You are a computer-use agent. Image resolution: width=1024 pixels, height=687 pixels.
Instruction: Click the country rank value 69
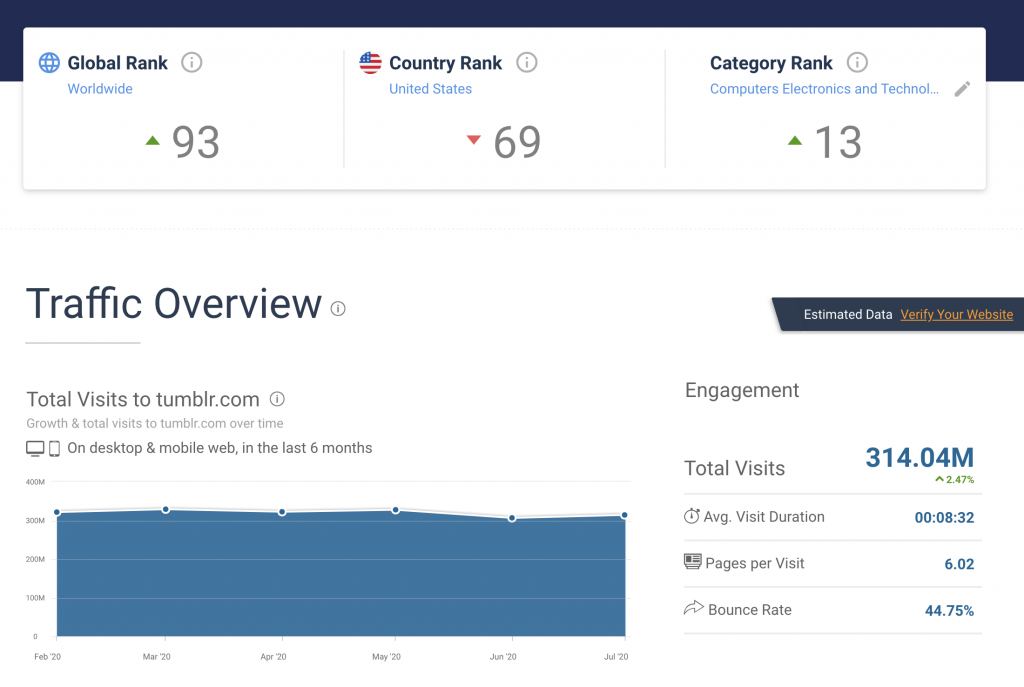pos(517,142)
